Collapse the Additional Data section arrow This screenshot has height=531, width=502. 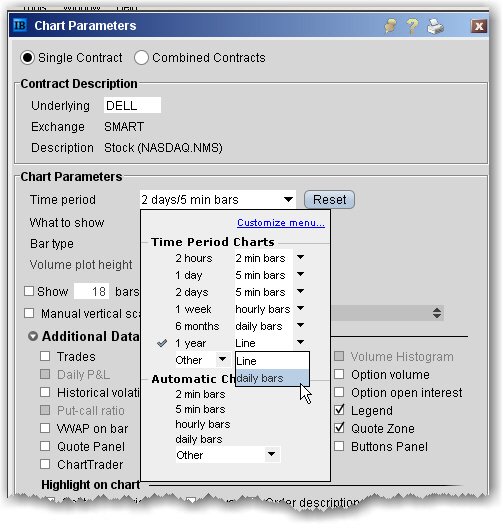33,336
